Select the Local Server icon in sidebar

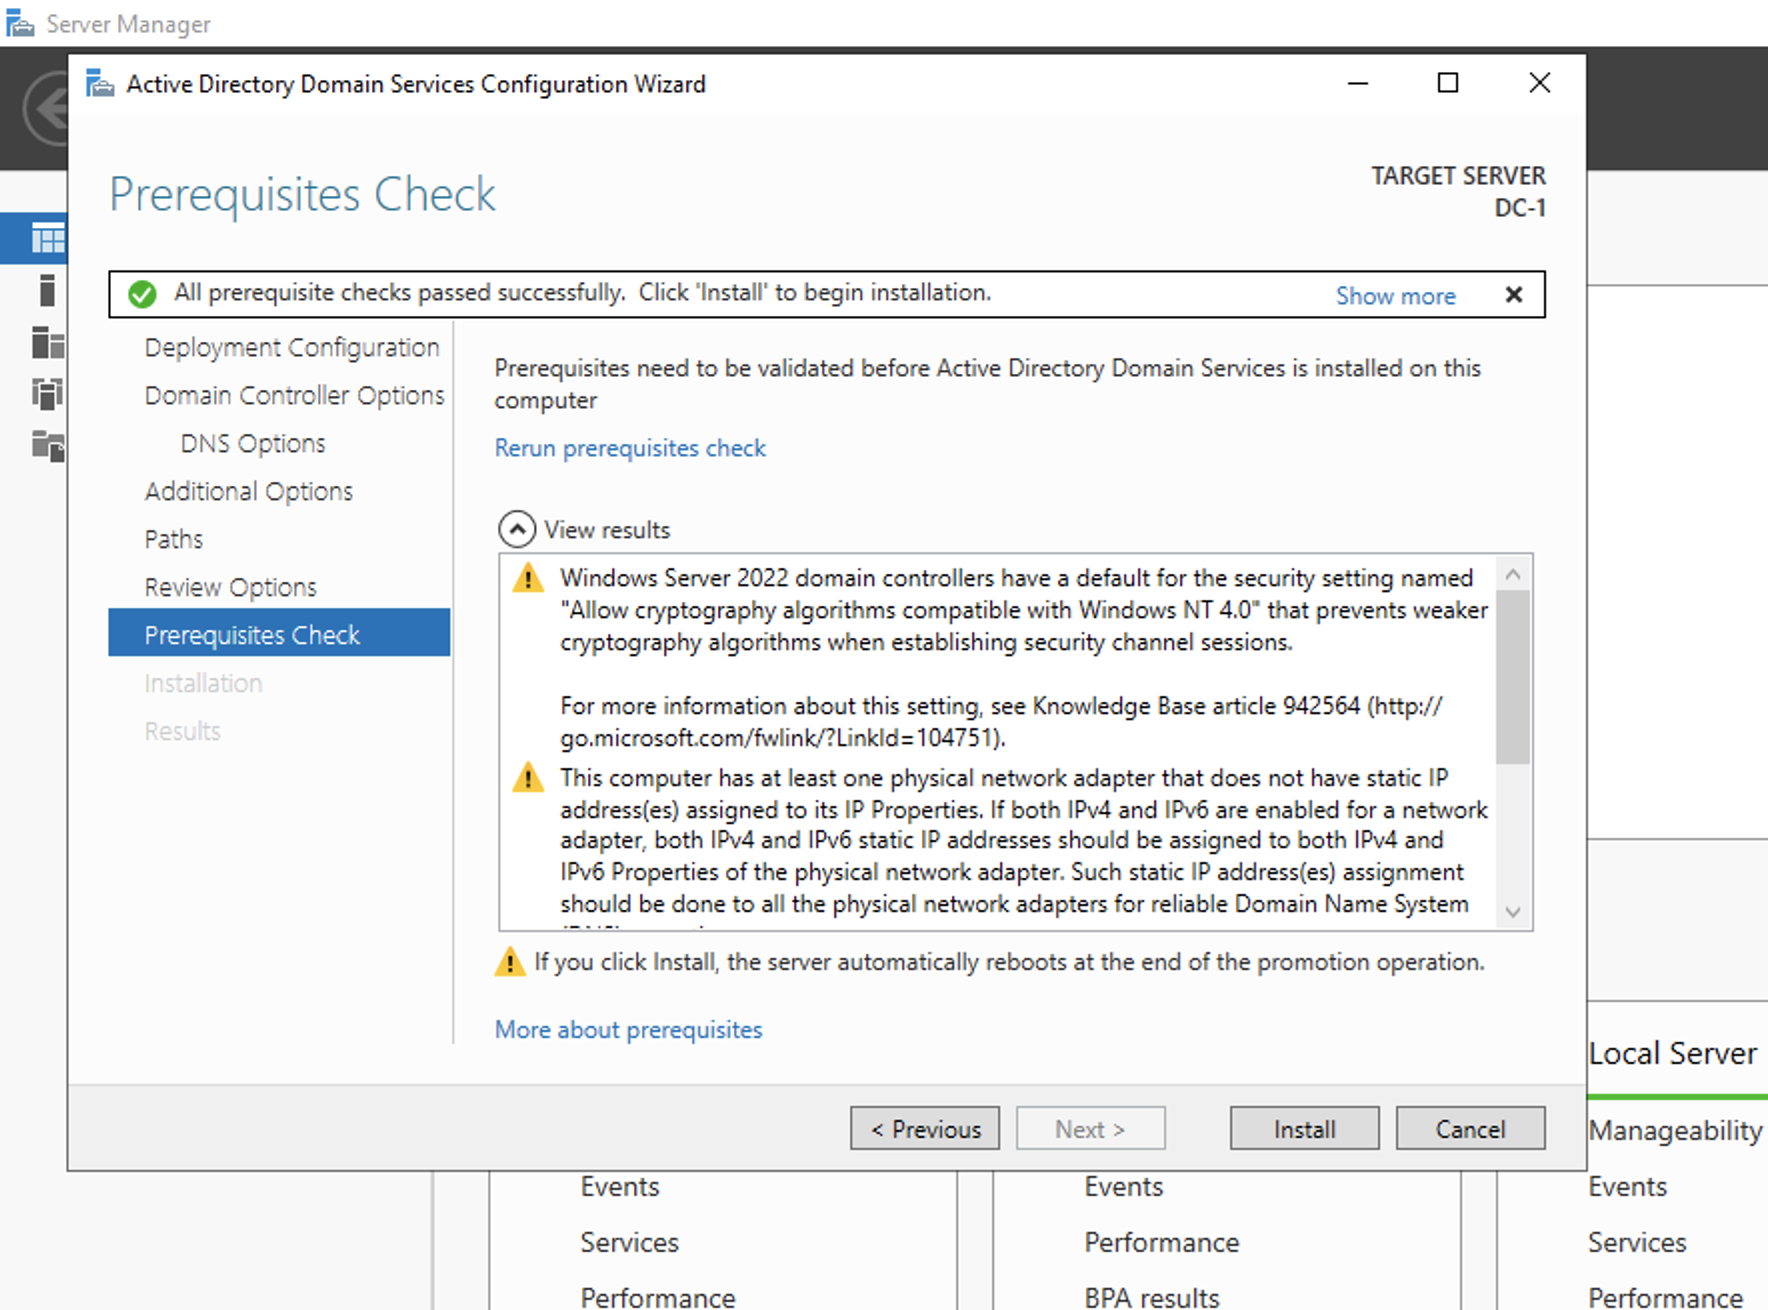tap(47, 290)
